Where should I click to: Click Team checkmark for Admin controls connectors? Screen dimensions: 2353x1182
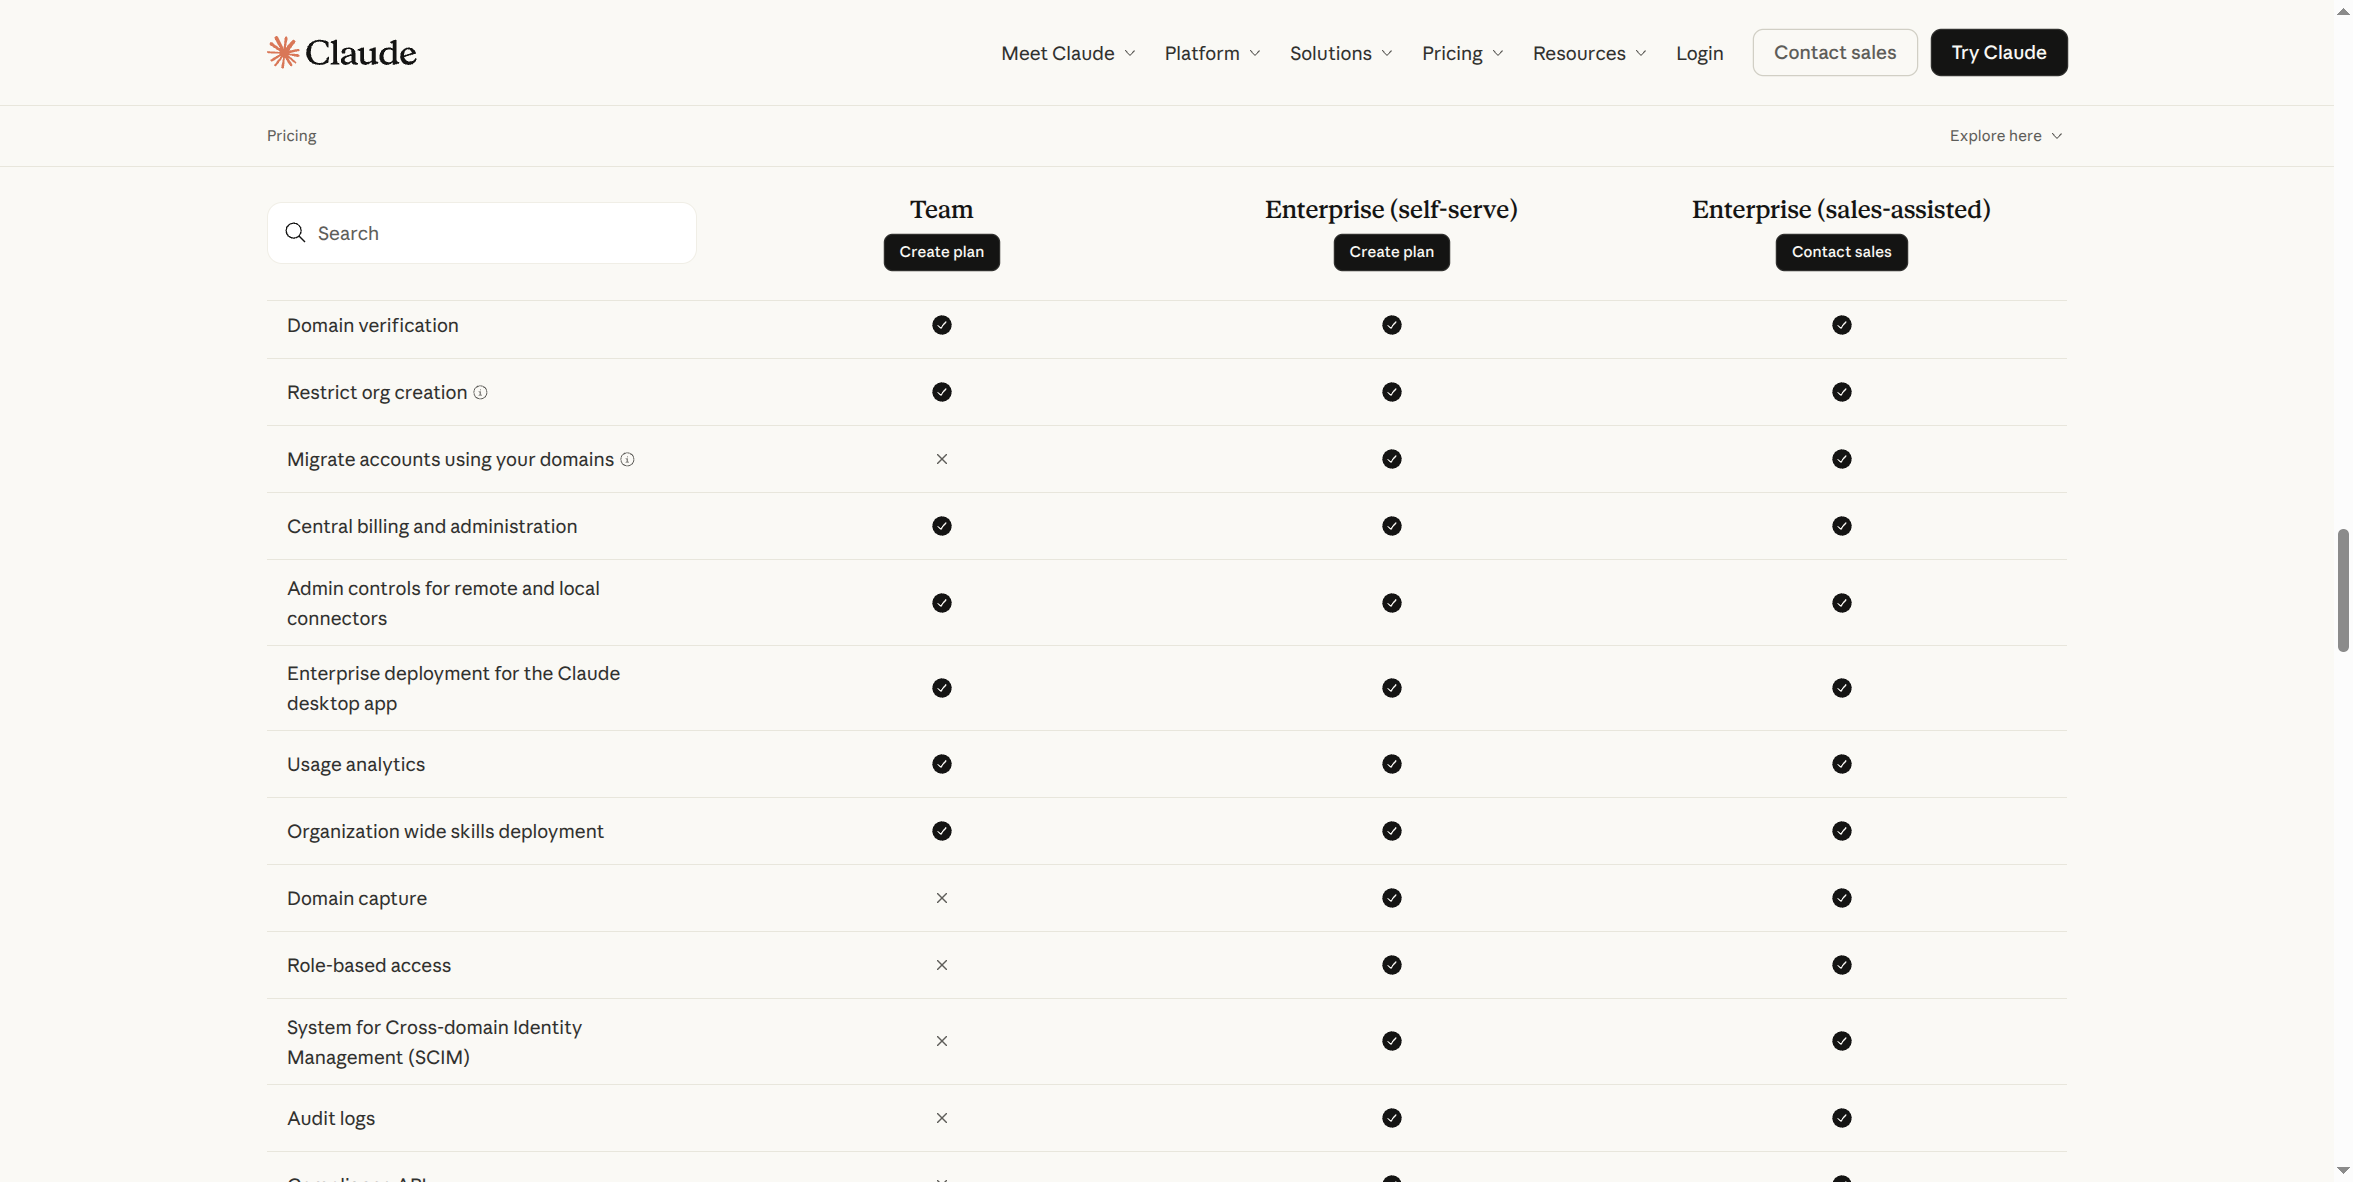click(x=942, y=603)
